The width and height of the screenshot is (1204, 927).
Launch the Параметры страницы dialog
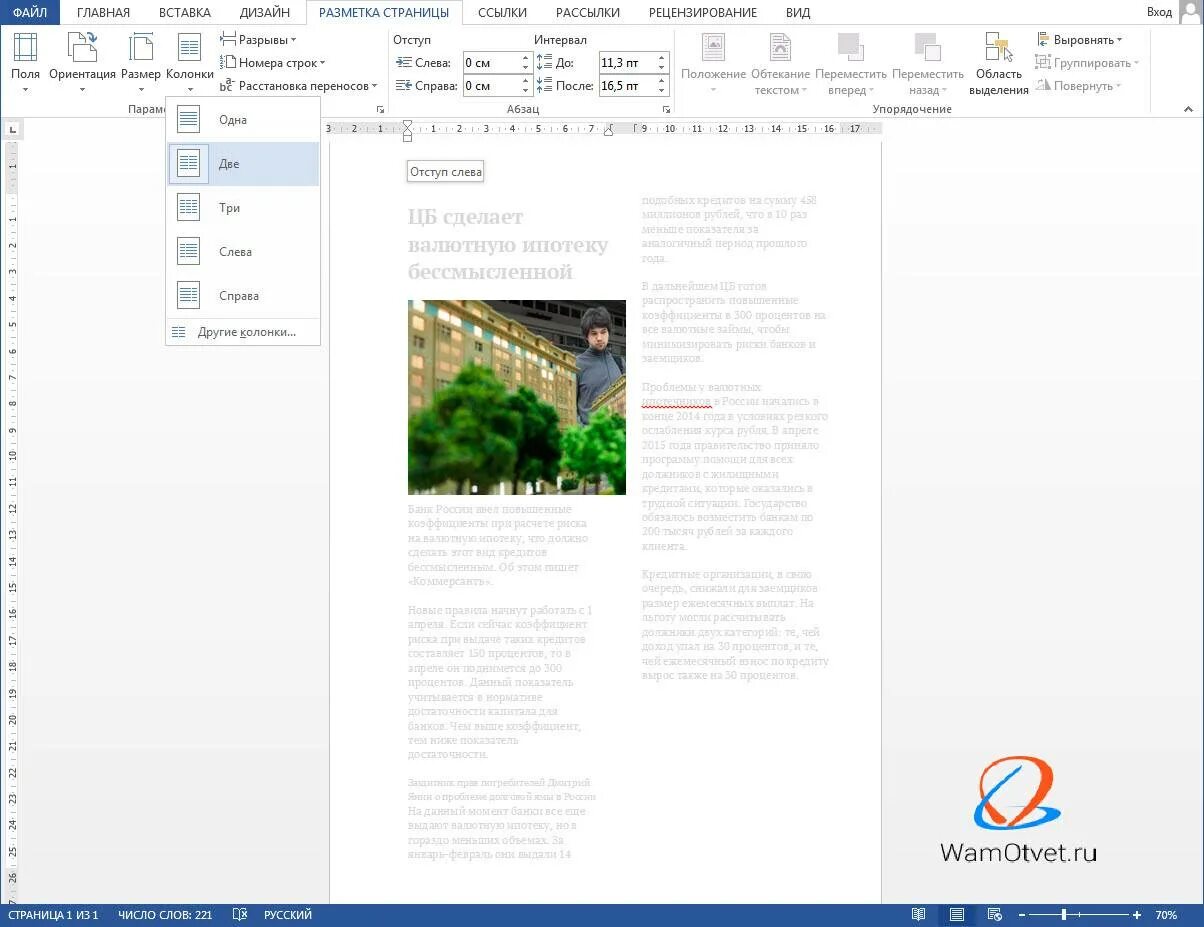pyautogui.click(x=379, y=109)
